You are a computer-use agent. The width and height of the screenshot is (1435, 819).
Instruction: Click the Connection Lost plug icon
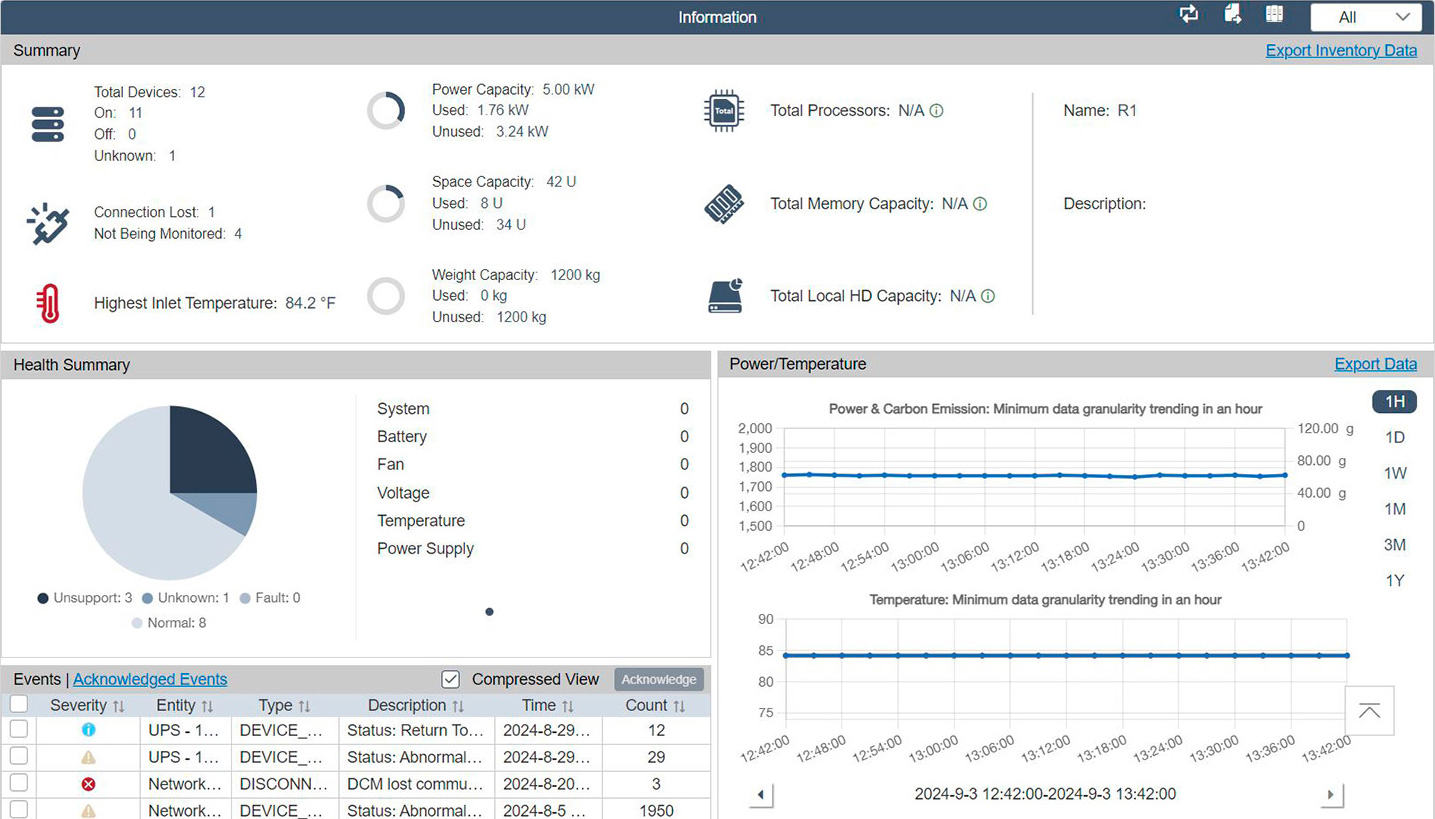47,223
